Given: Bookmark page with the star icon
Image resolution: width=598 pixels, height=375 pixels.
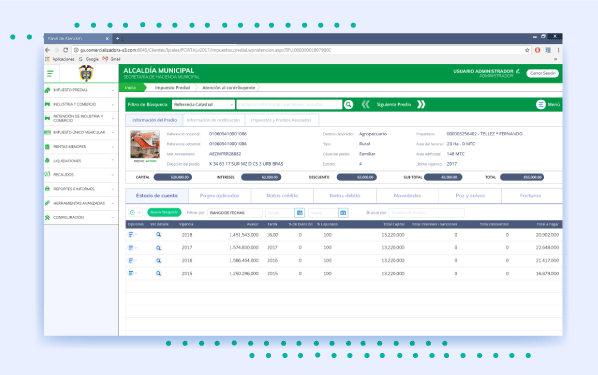Looking at the screenshot, I should (527, 50).
